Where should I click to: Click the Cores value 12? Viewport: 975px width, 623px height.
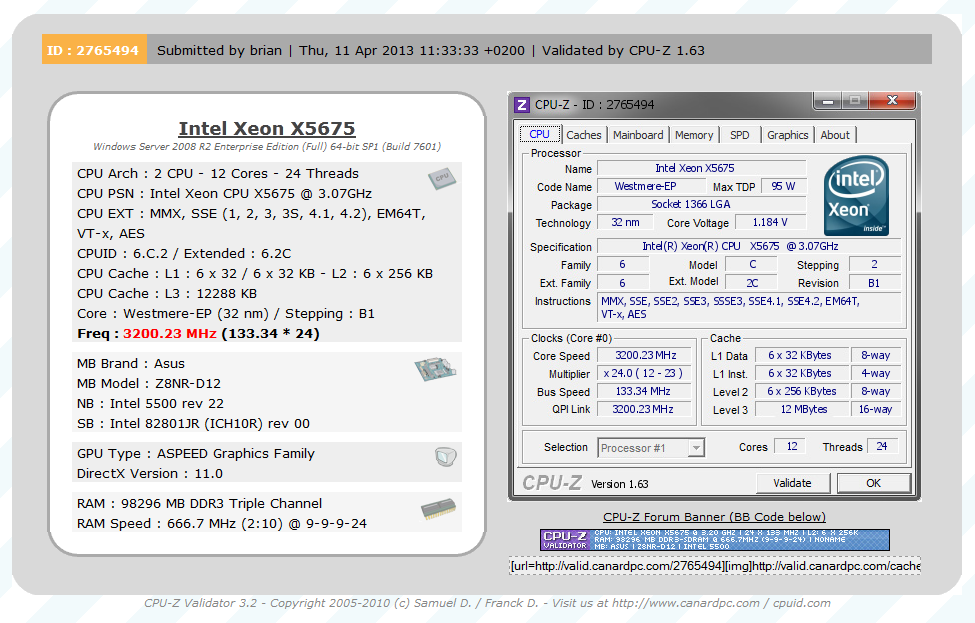[x=791, y=446]
